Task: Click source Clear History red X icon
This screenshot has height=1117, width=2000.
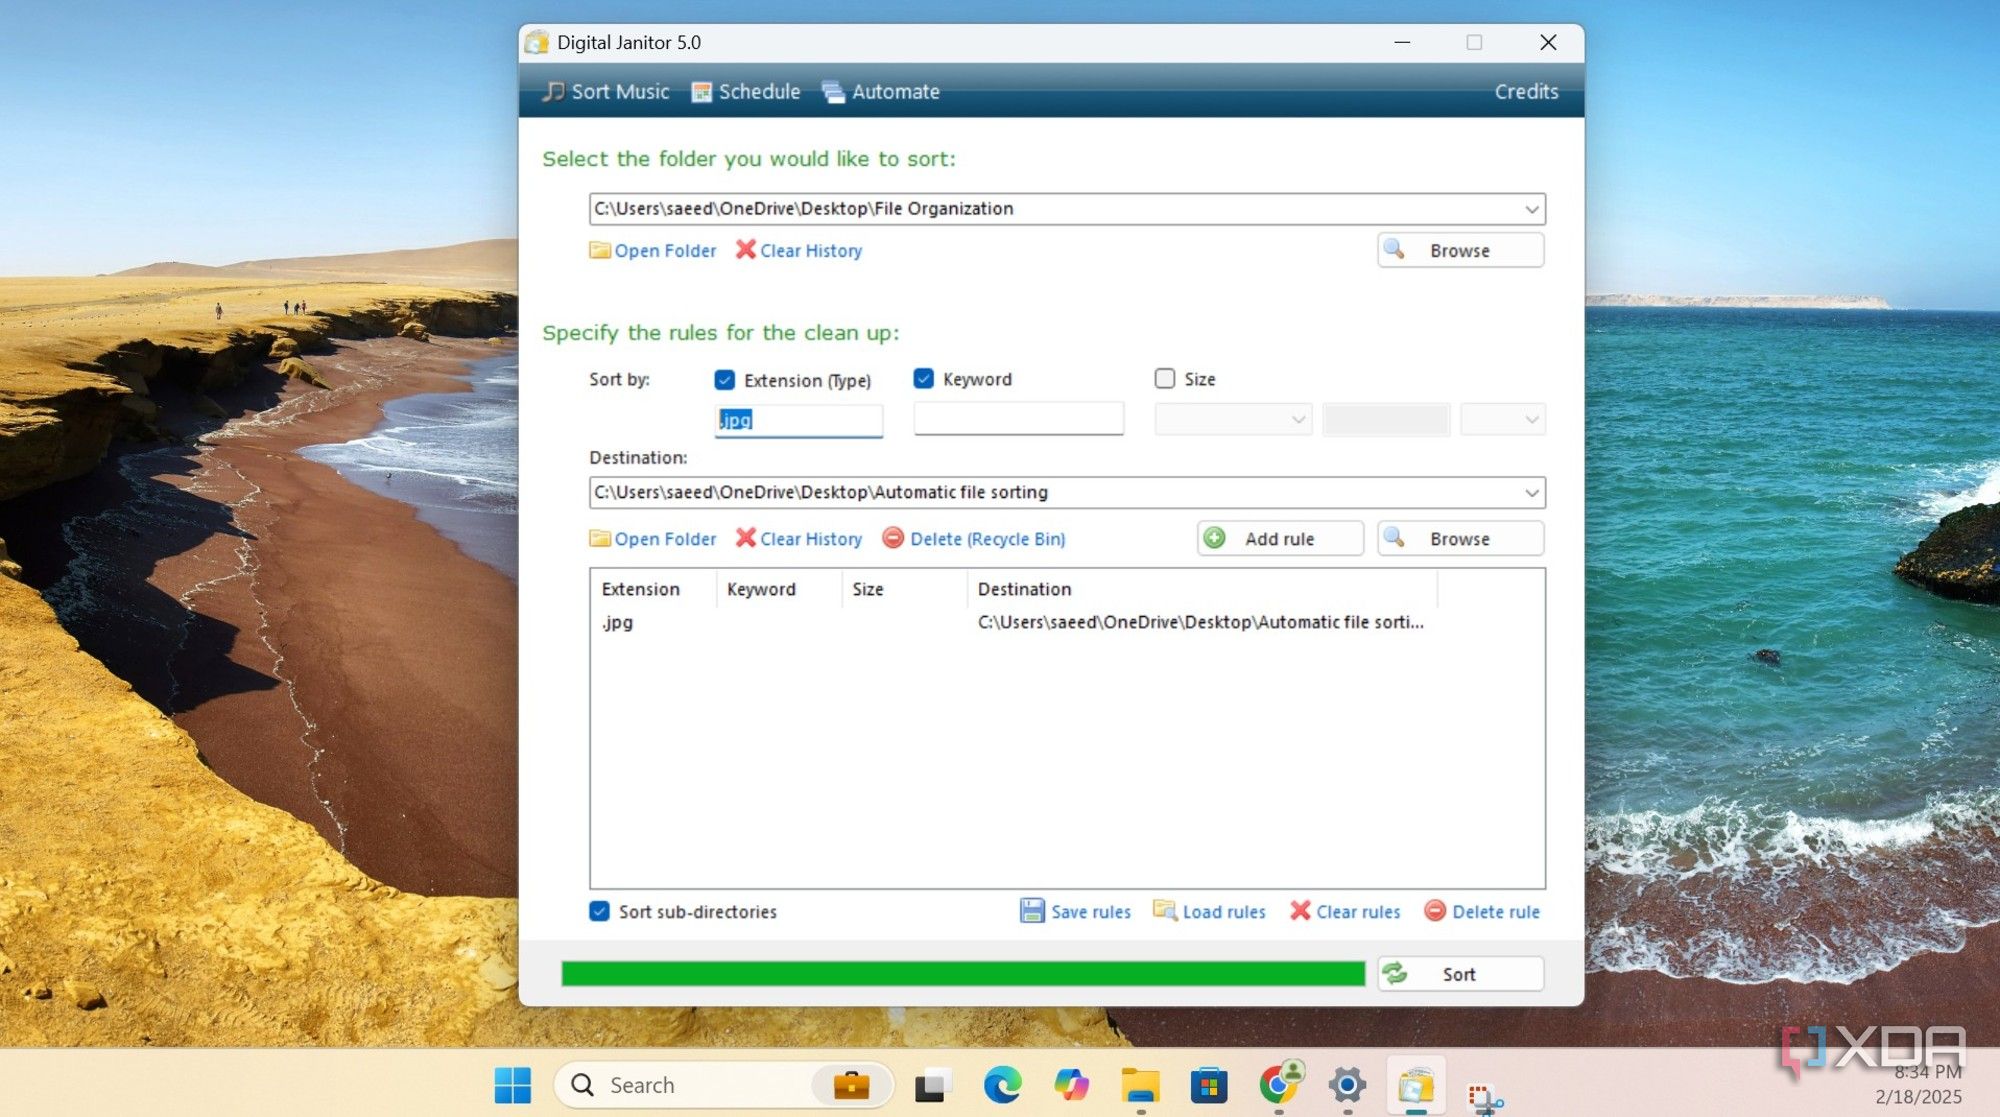Action: [746, 250]
